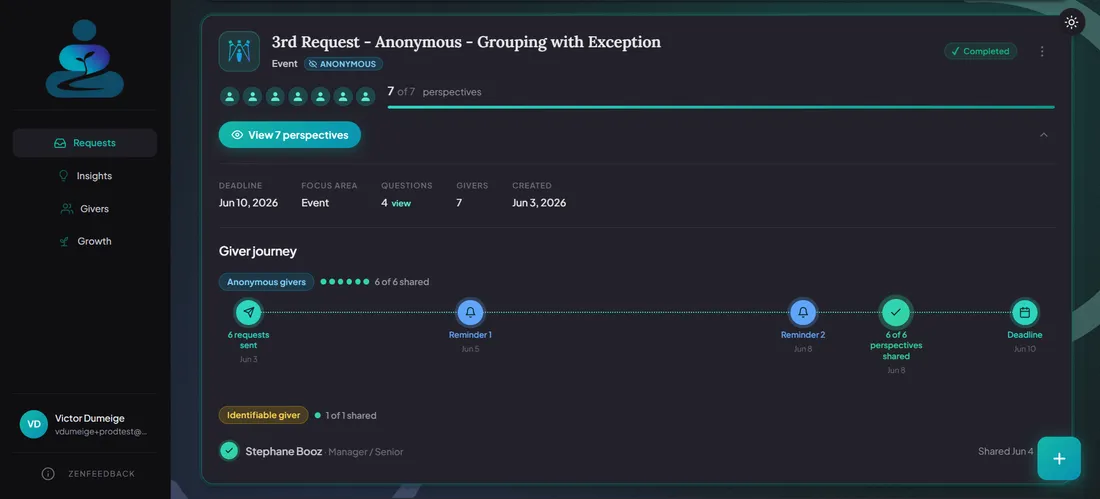Viewport: 1100px width, 499px height.
Task: Click the 1 of 1 shared indicator
Action: point(346,415)
